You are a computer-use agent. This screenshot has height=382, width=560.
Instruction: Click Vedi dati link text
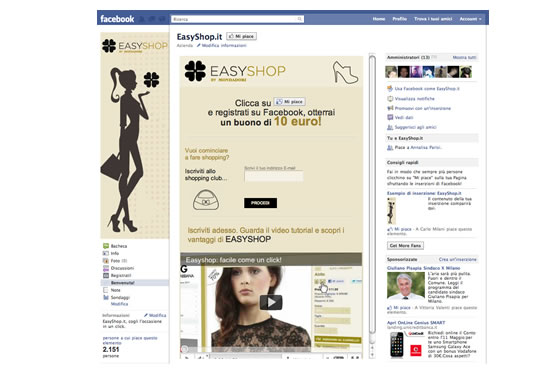click(x=404, y=117)
